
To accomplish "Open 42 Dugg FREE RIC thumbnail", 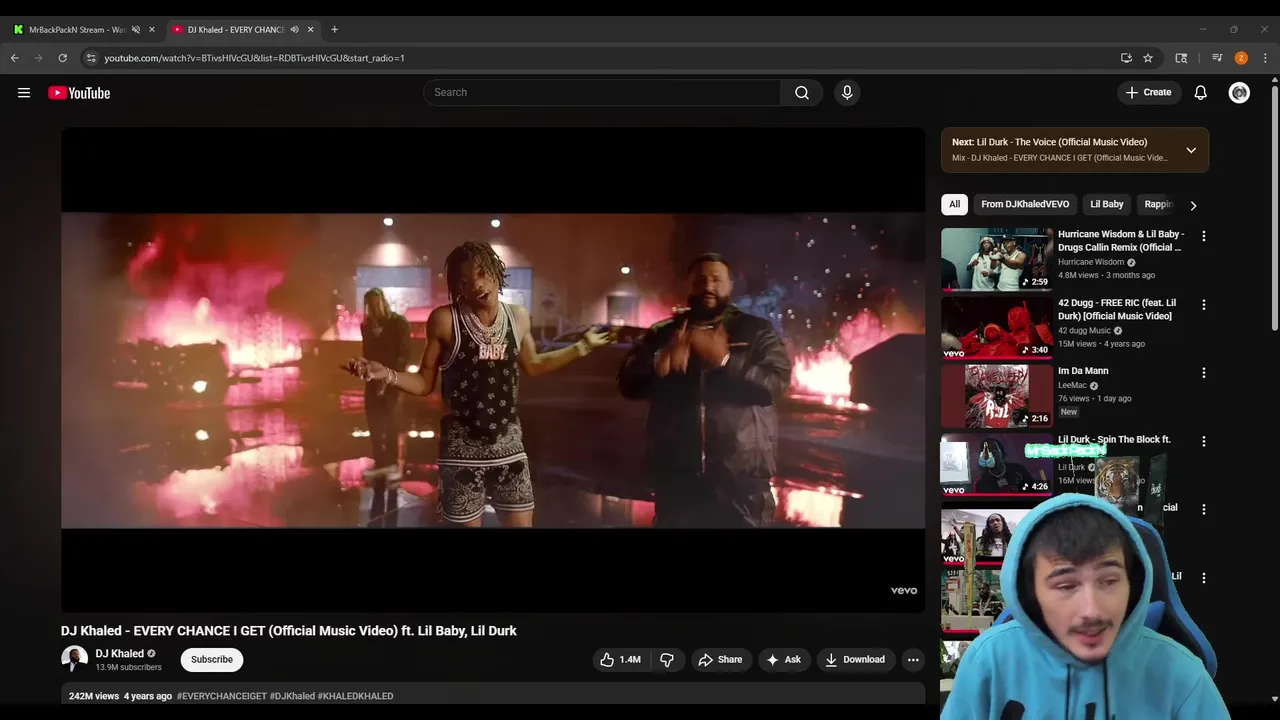I will (997, 328).
